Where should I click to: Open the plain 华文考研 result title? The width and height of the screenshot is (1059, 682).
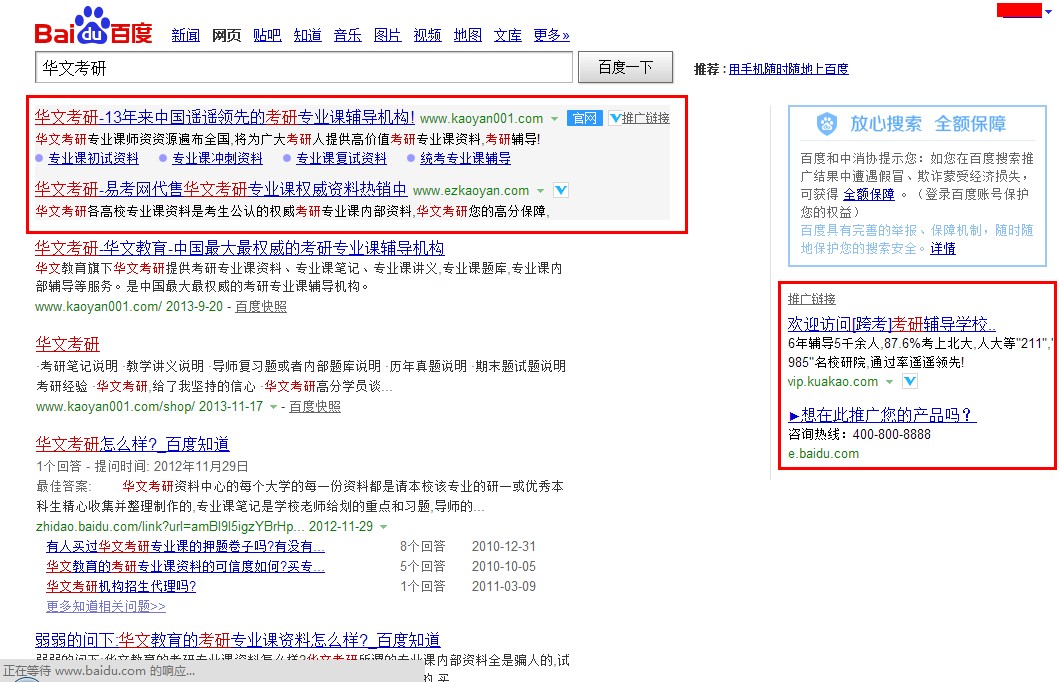pos(68,344)
